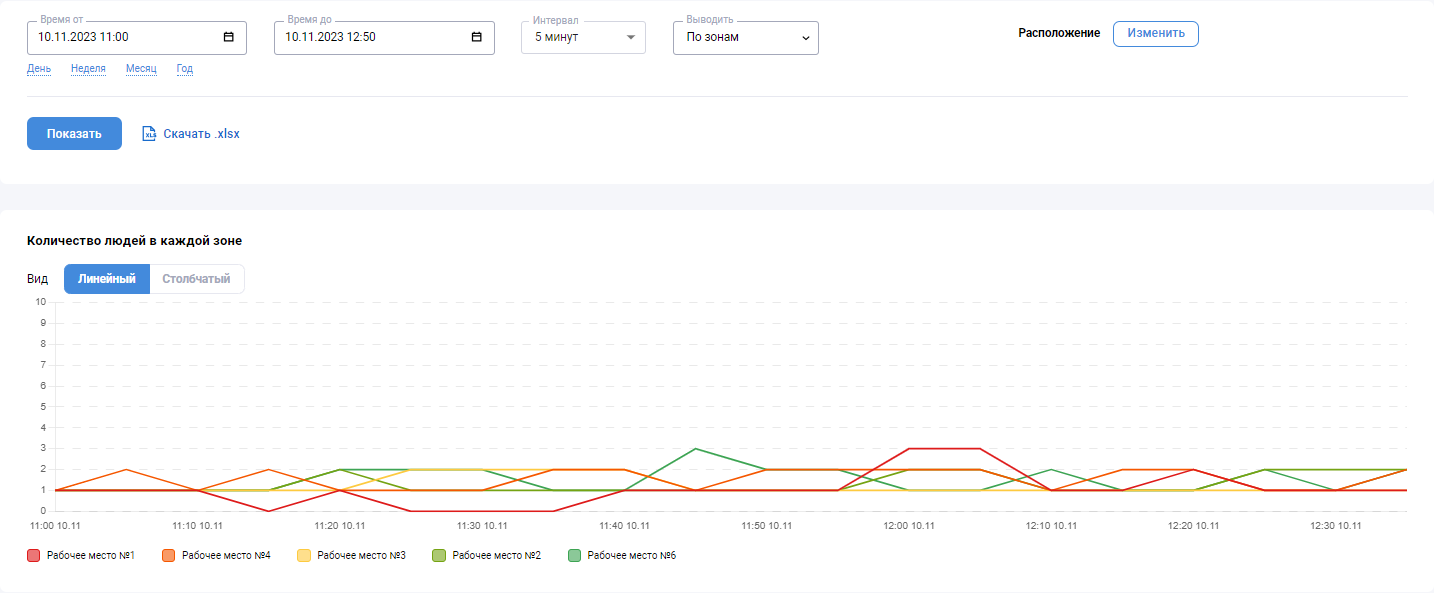
Task: Click the 11:10 10.11 axis label
Action: click(x=198, y=525)
